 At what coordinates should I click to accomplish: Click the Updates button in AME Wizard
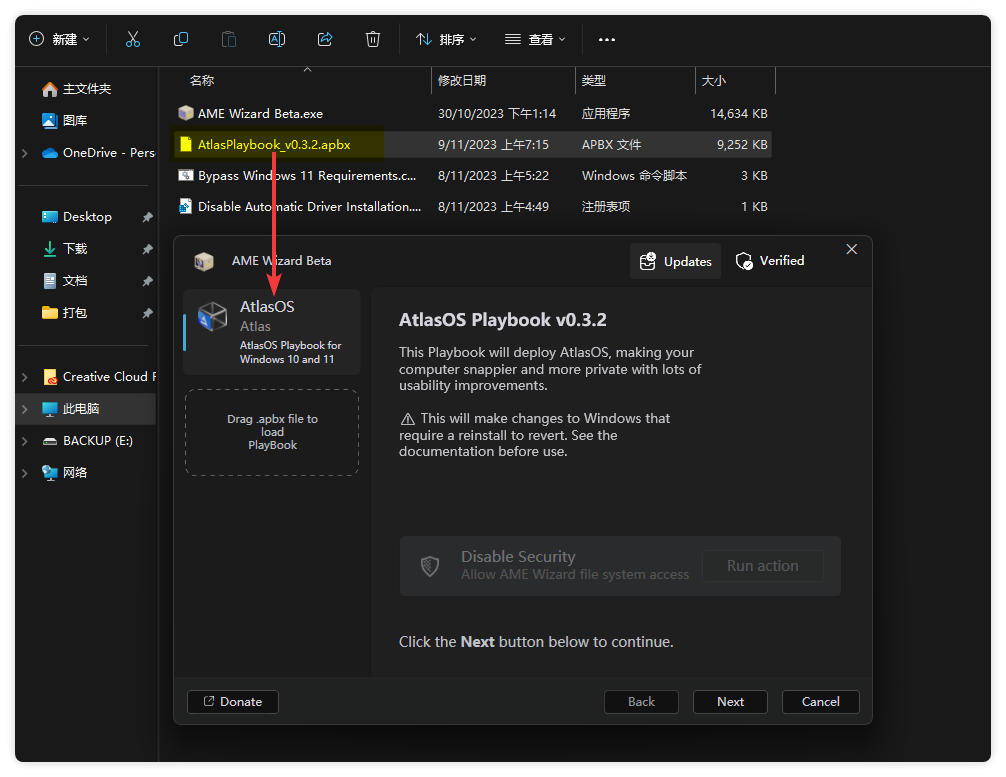point(675,261)
